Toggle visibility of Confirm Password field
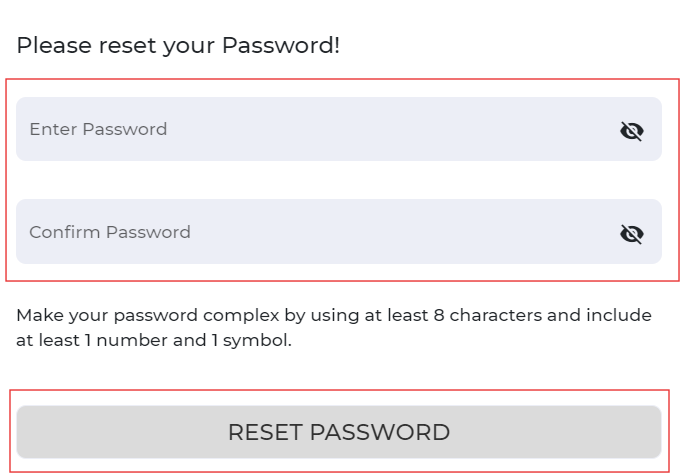Screen dimensions: 688x473 pyautogui.click(x=631, y=233)
